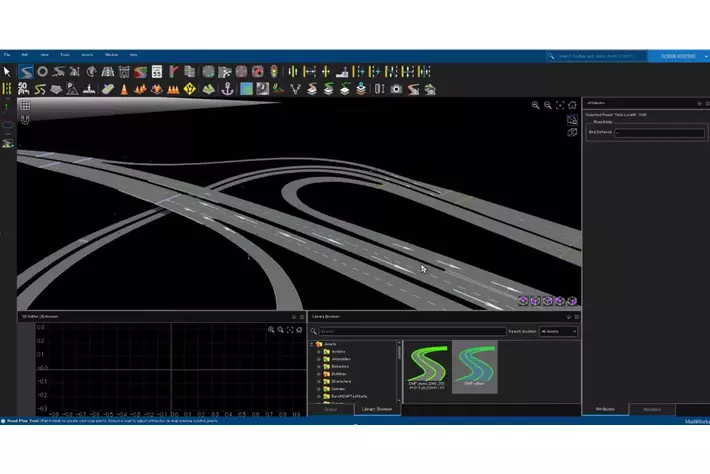Reset viewport to home view
The image size is (710, 474).
573,105
